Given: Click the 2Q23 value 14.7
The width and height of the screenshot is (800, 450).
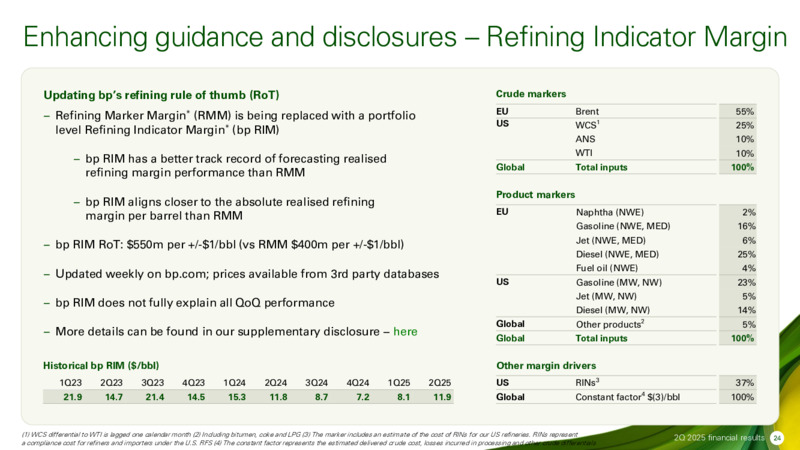Looking at the screenshot, I should coord(114,397).
